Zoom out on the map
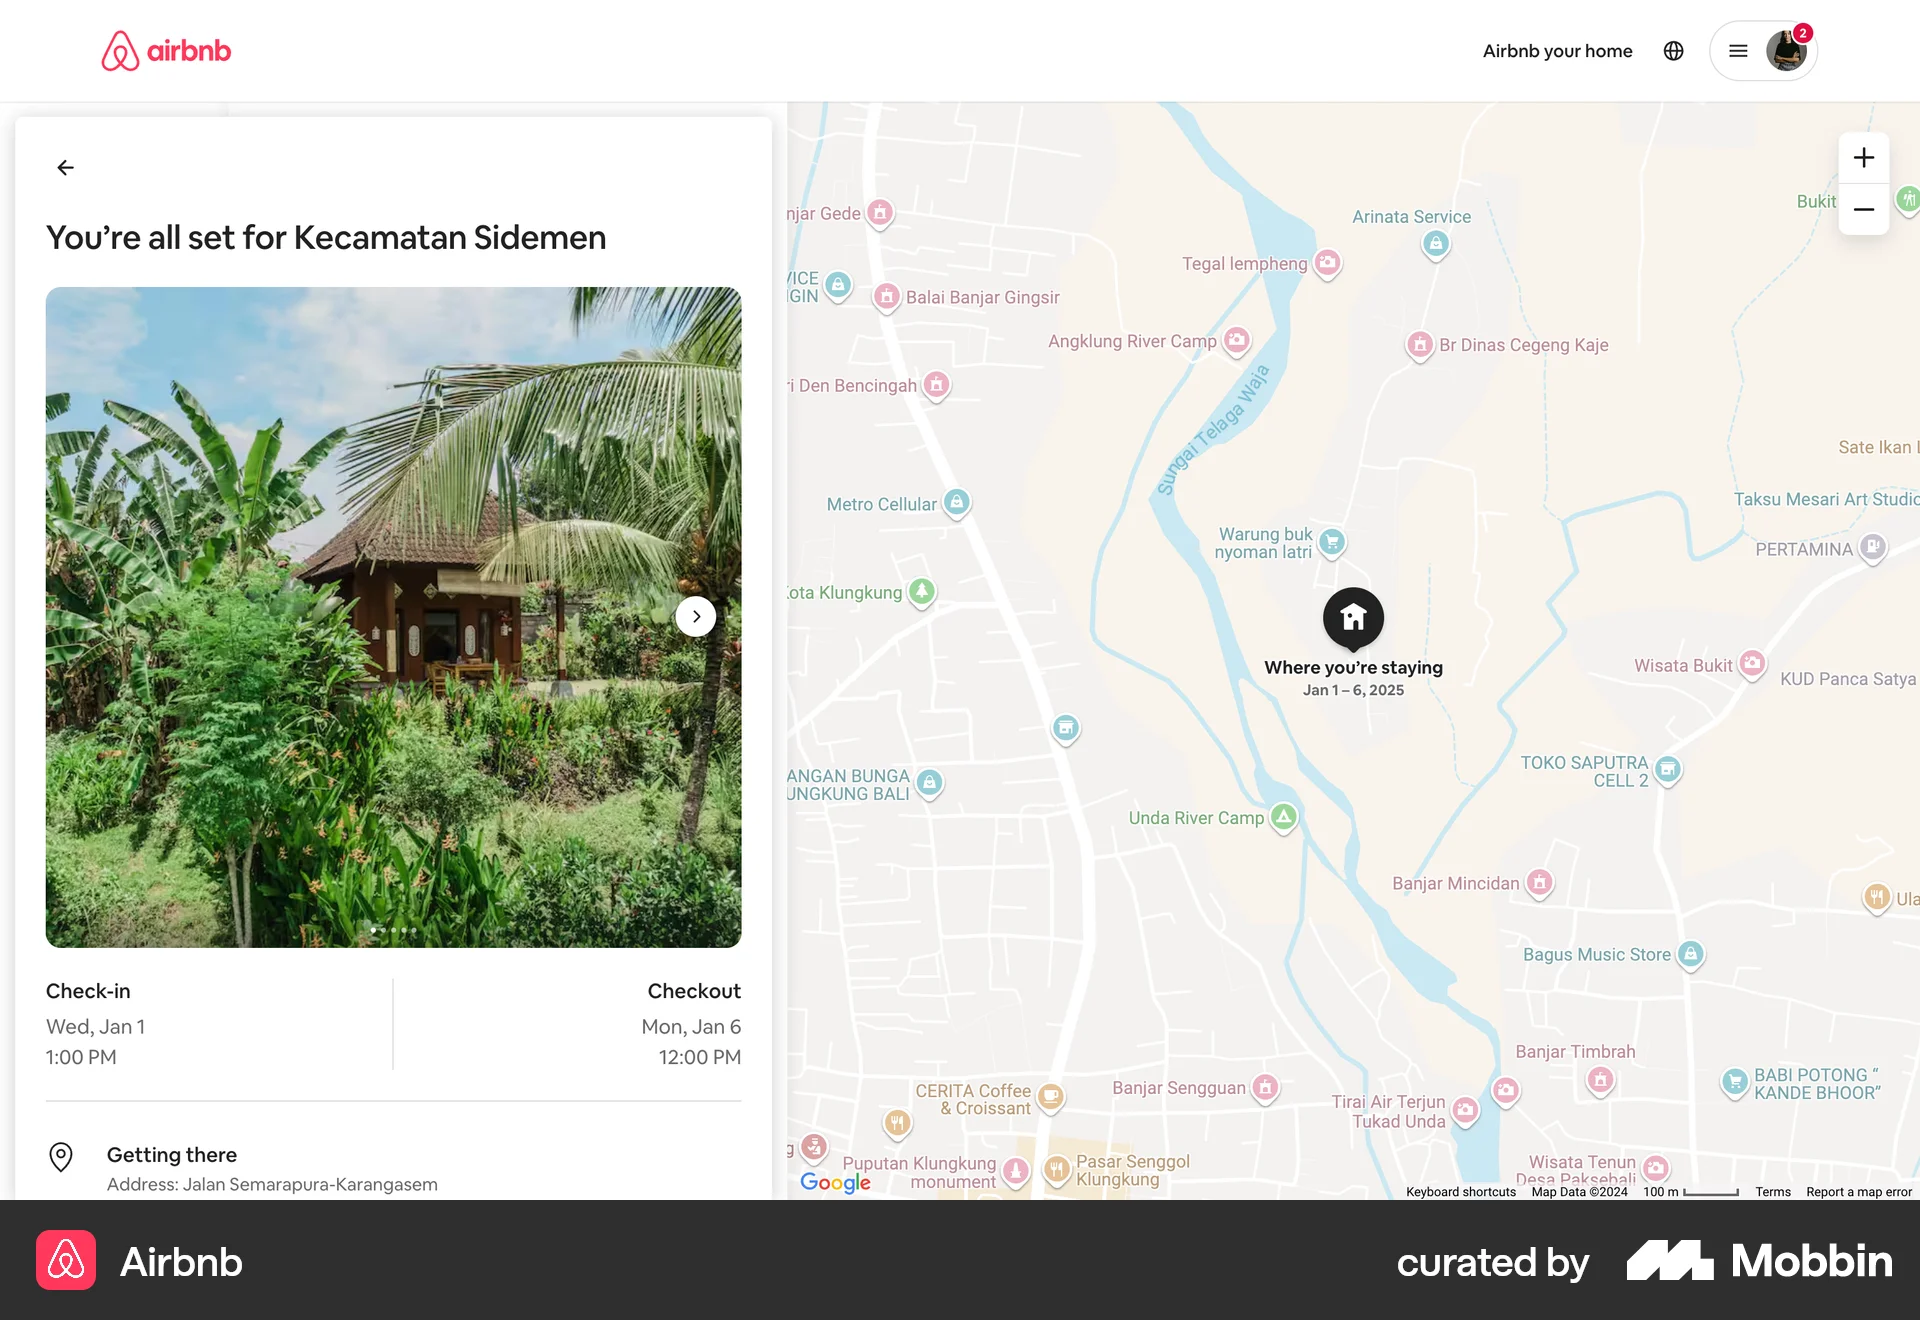 [x=1863, y=209]
